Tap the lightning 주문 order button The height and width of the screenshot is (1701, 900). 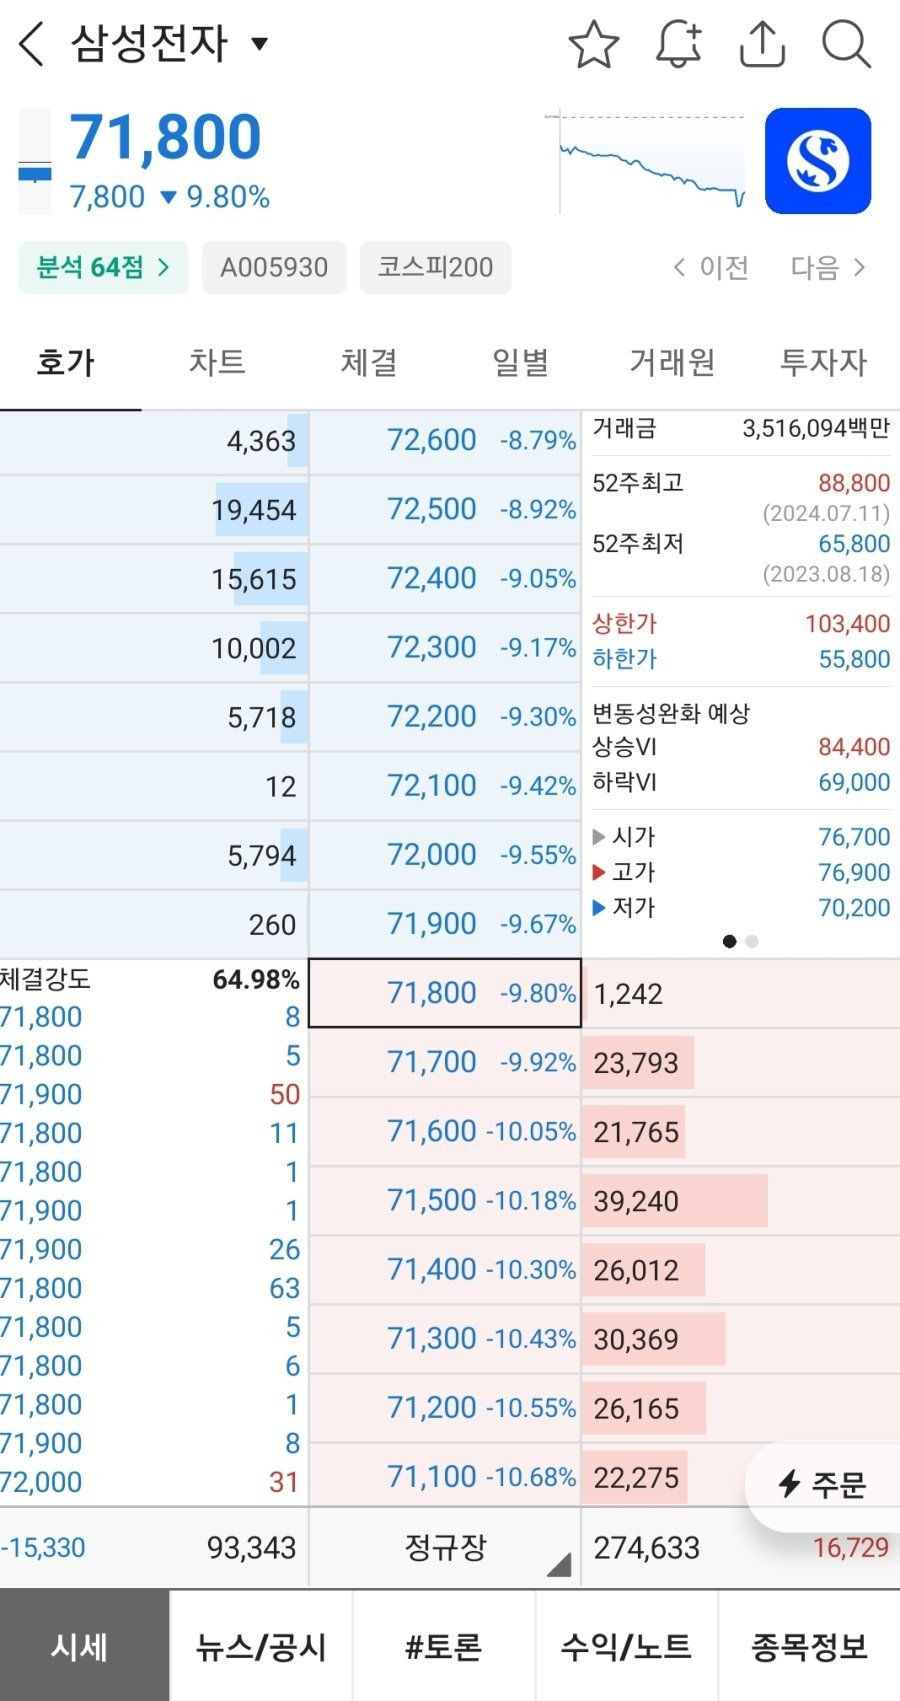(822, 1485)
